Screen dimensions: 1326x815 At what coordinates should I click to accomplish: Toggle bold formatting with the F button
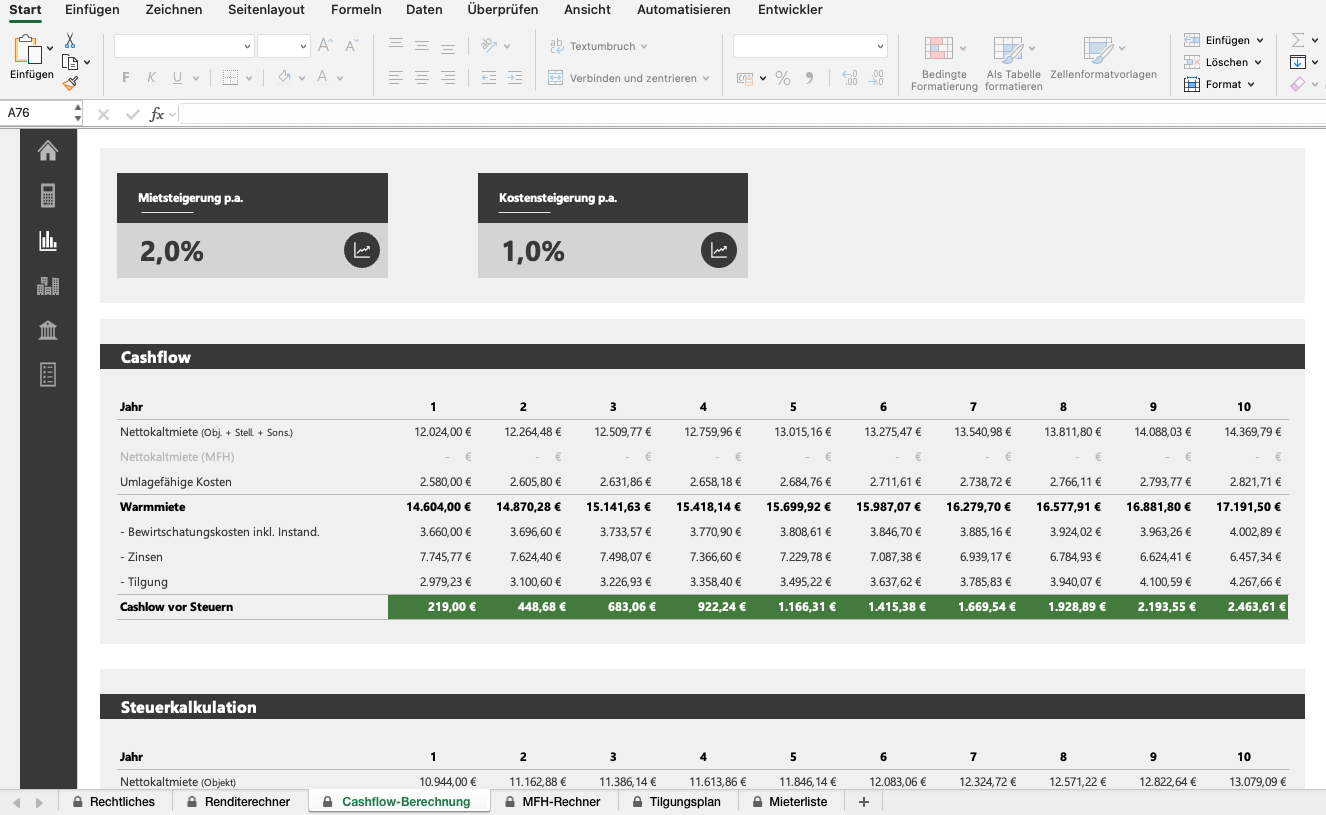pos(125,76)
